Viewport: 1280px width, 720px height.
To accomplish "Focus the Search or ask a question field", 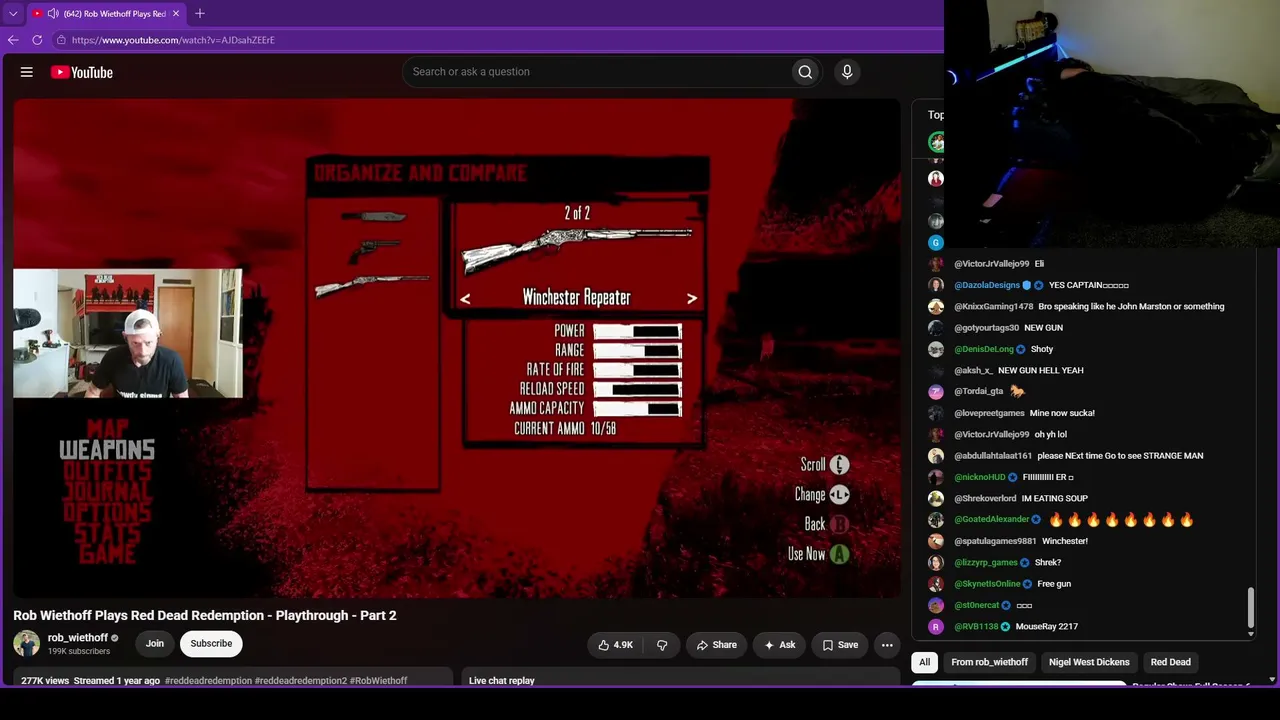I will click(x=596, y=72).
